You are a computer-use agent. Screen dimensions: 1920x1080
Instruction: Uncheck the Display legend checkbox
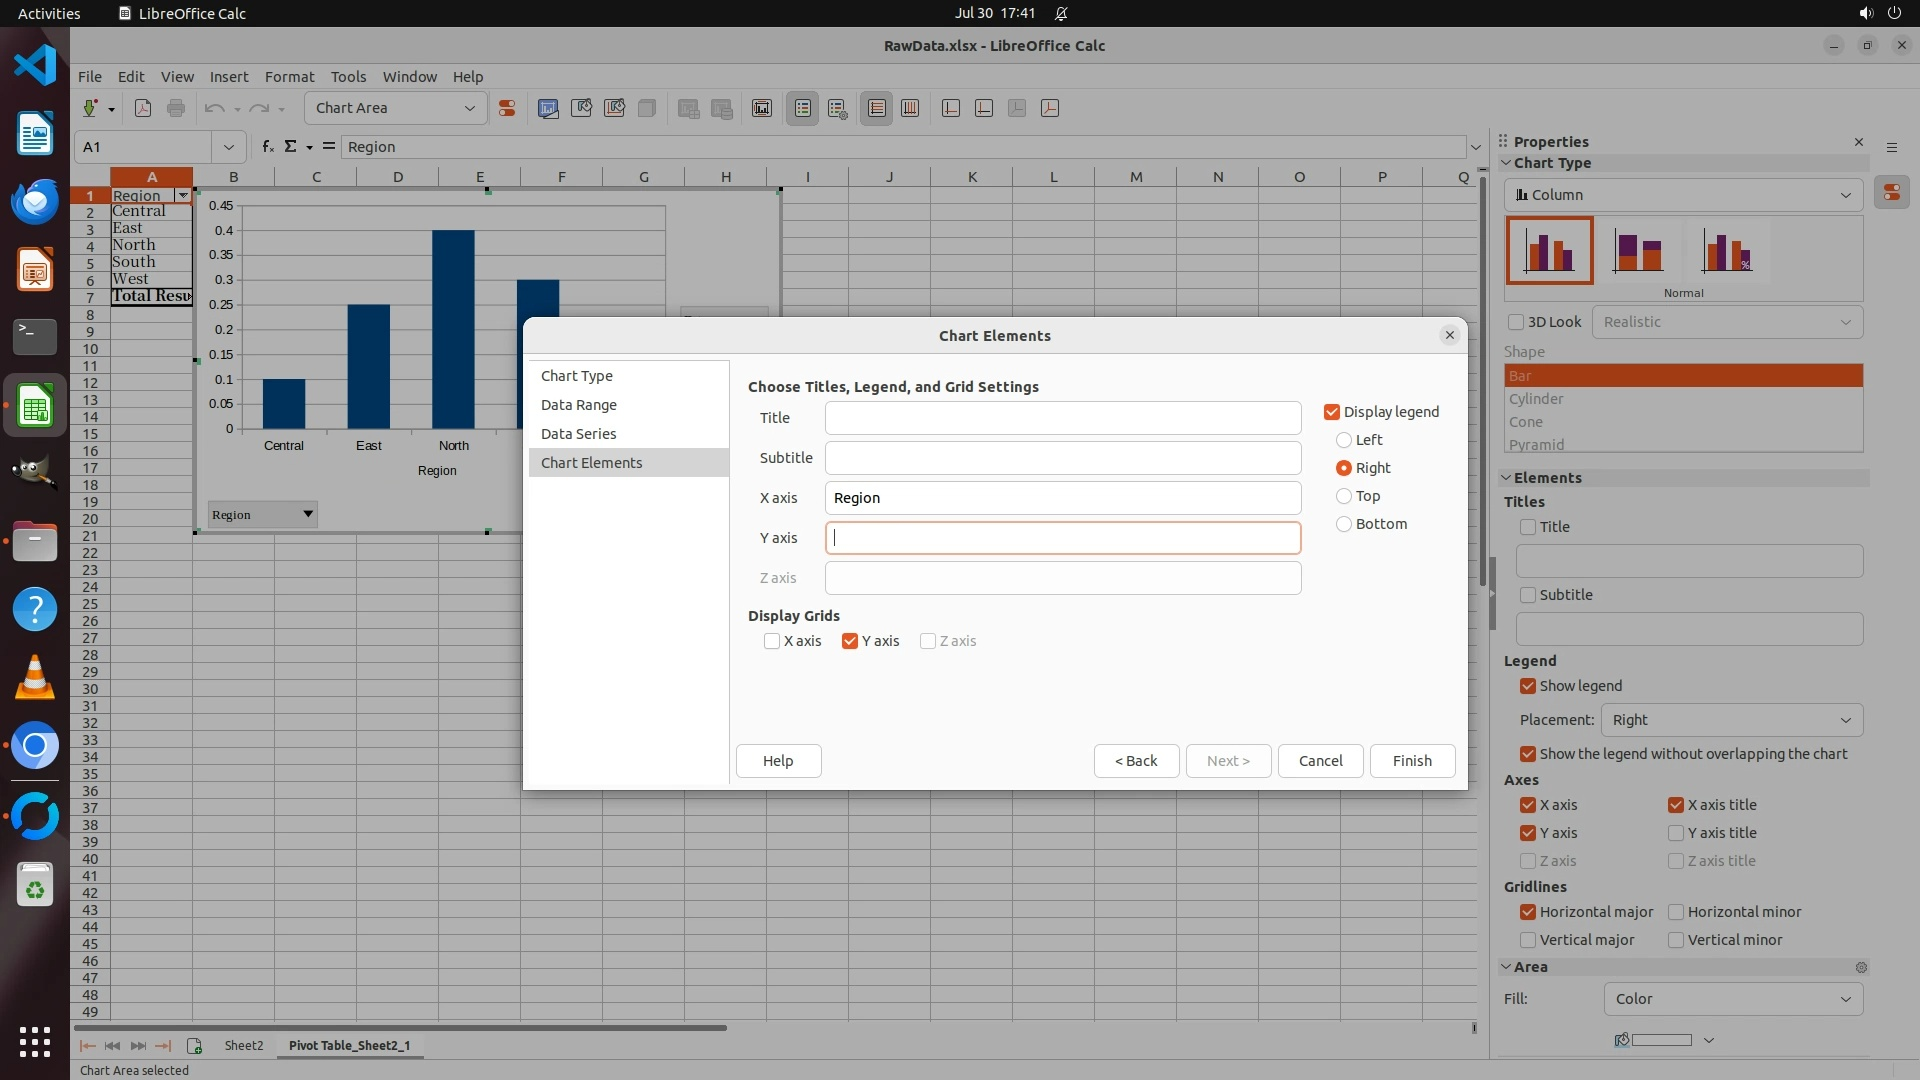click(x=1332, y=412)
